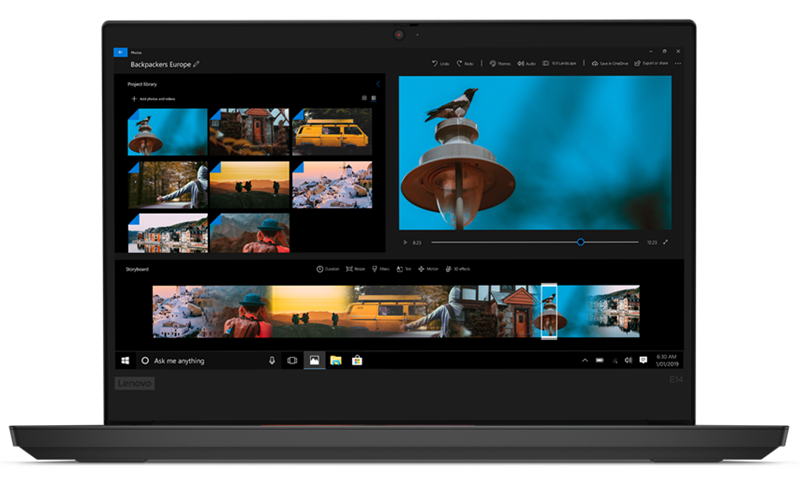Edit project title with pencil icon
800x487 pixels.
(197, 63)
